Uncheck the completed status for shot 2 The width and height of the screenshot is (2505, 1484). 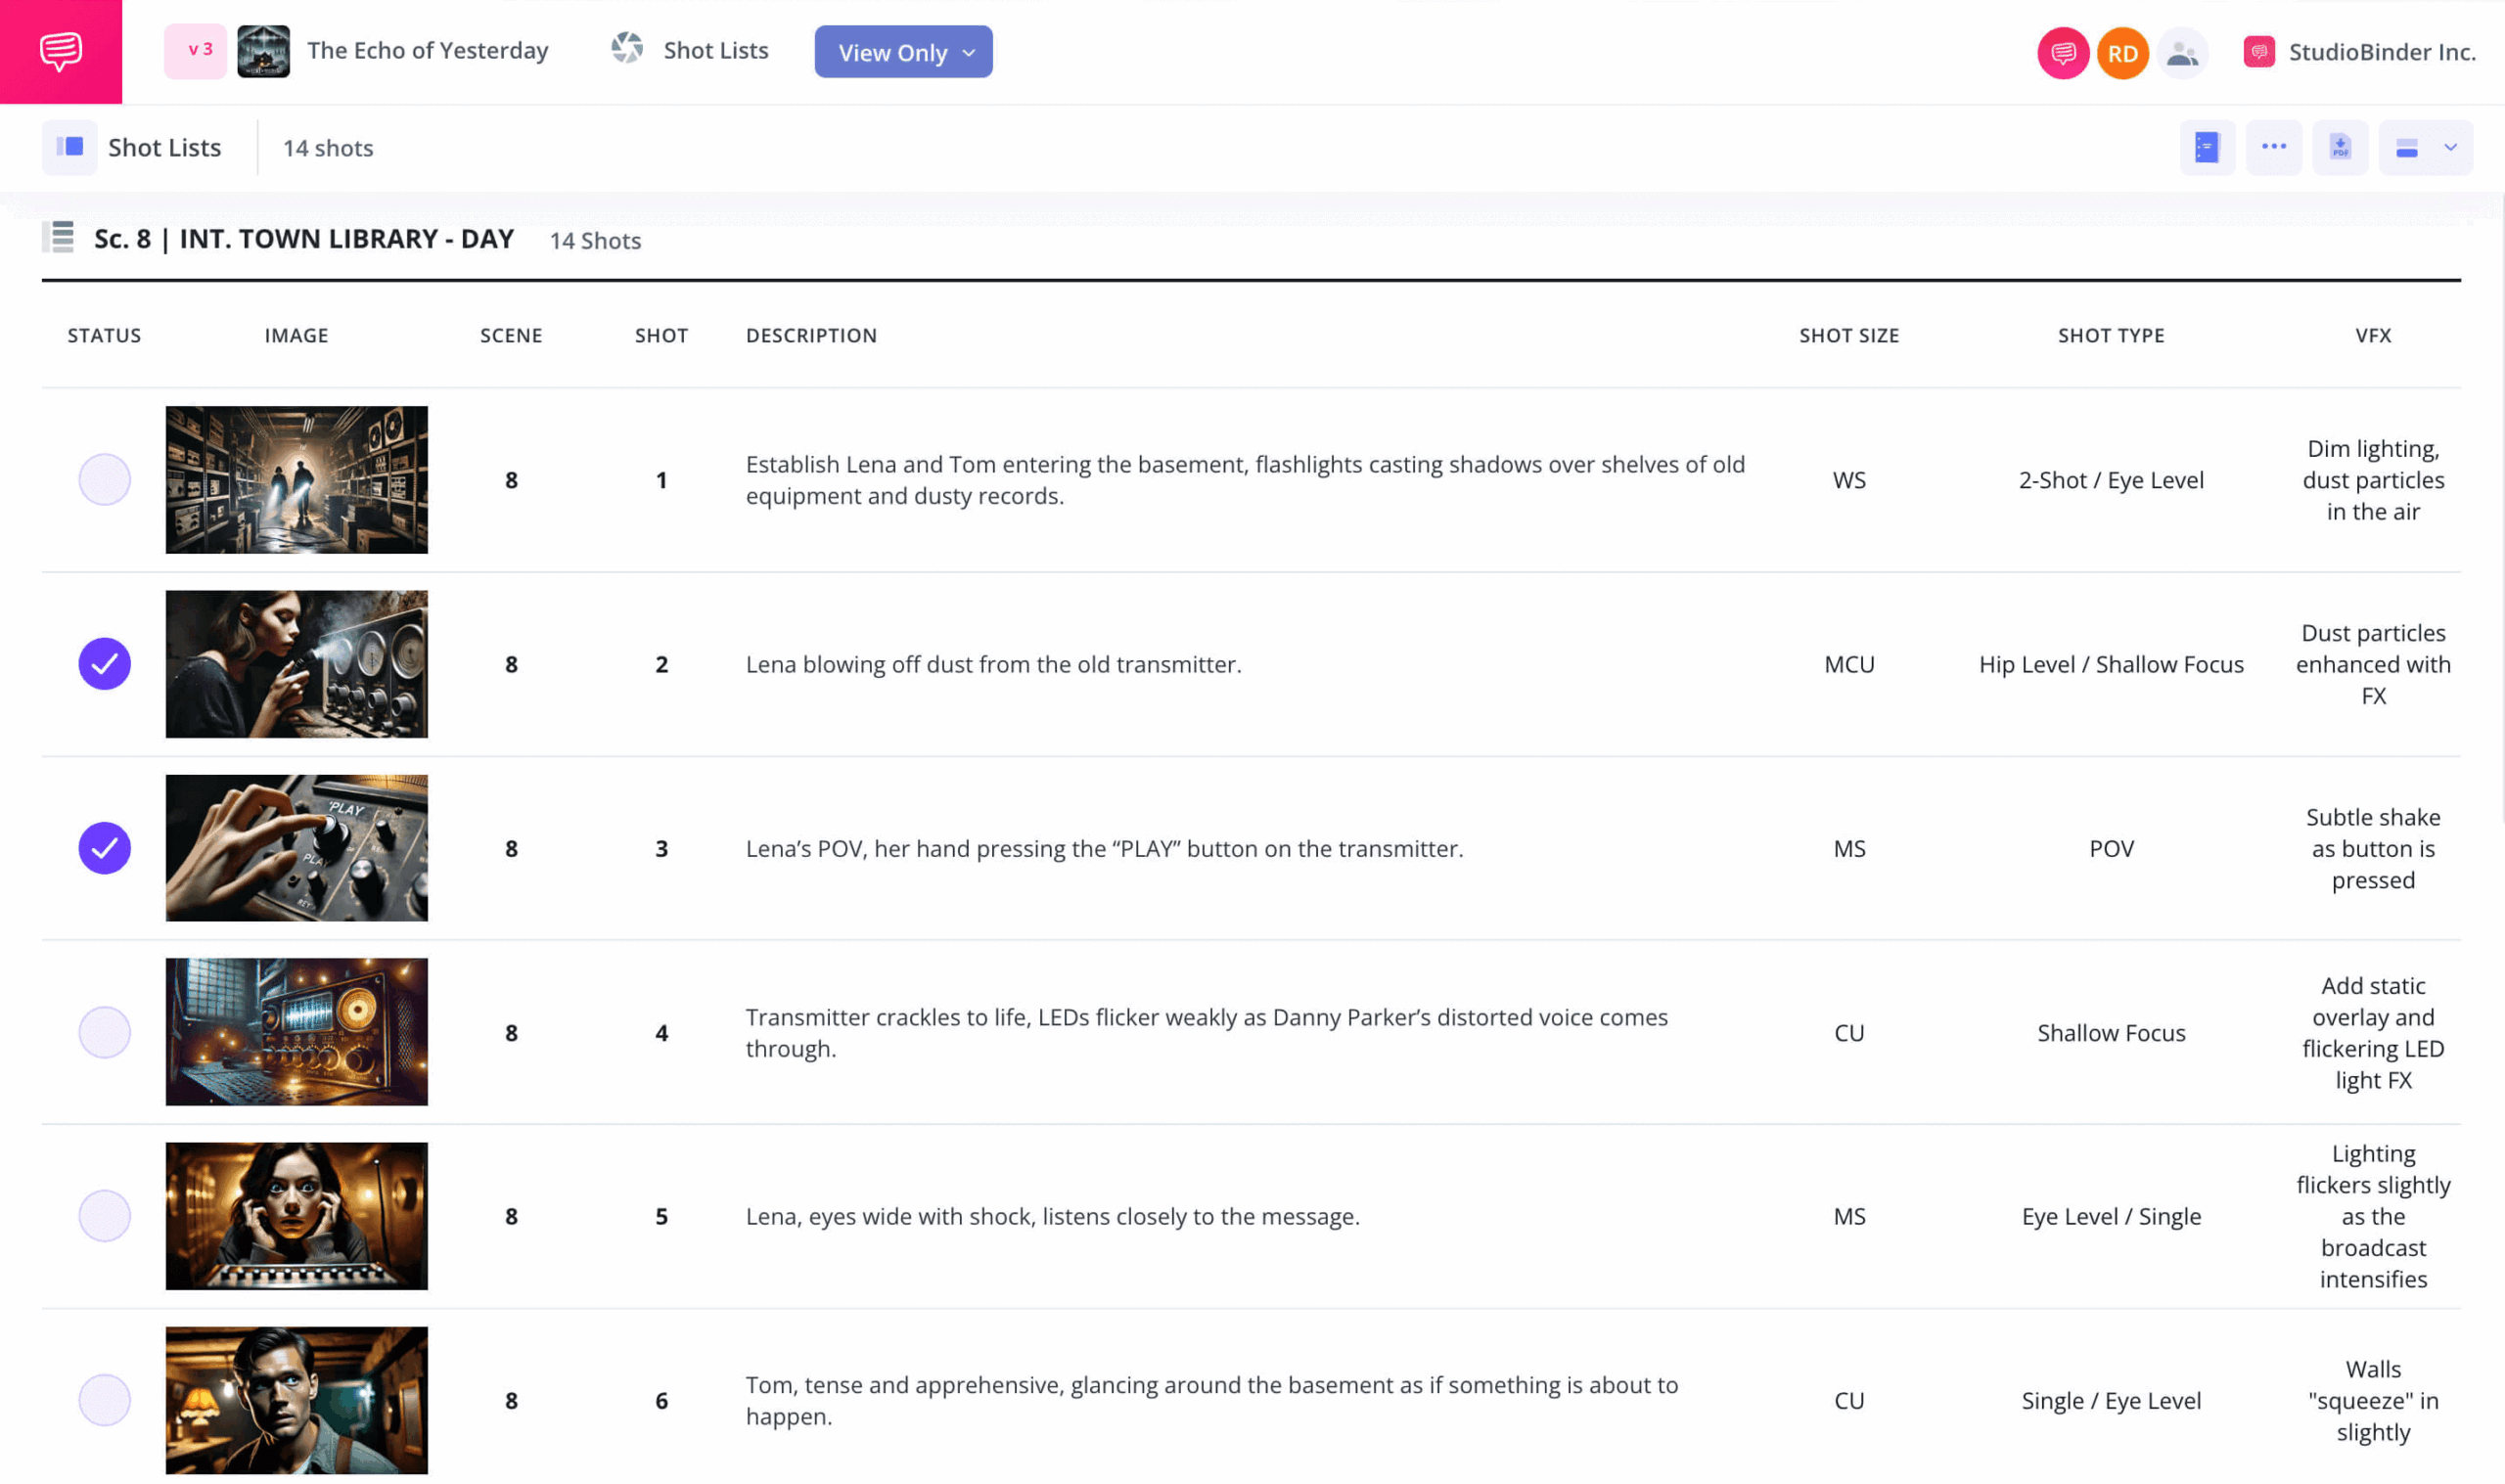click(x=104, y=664)
